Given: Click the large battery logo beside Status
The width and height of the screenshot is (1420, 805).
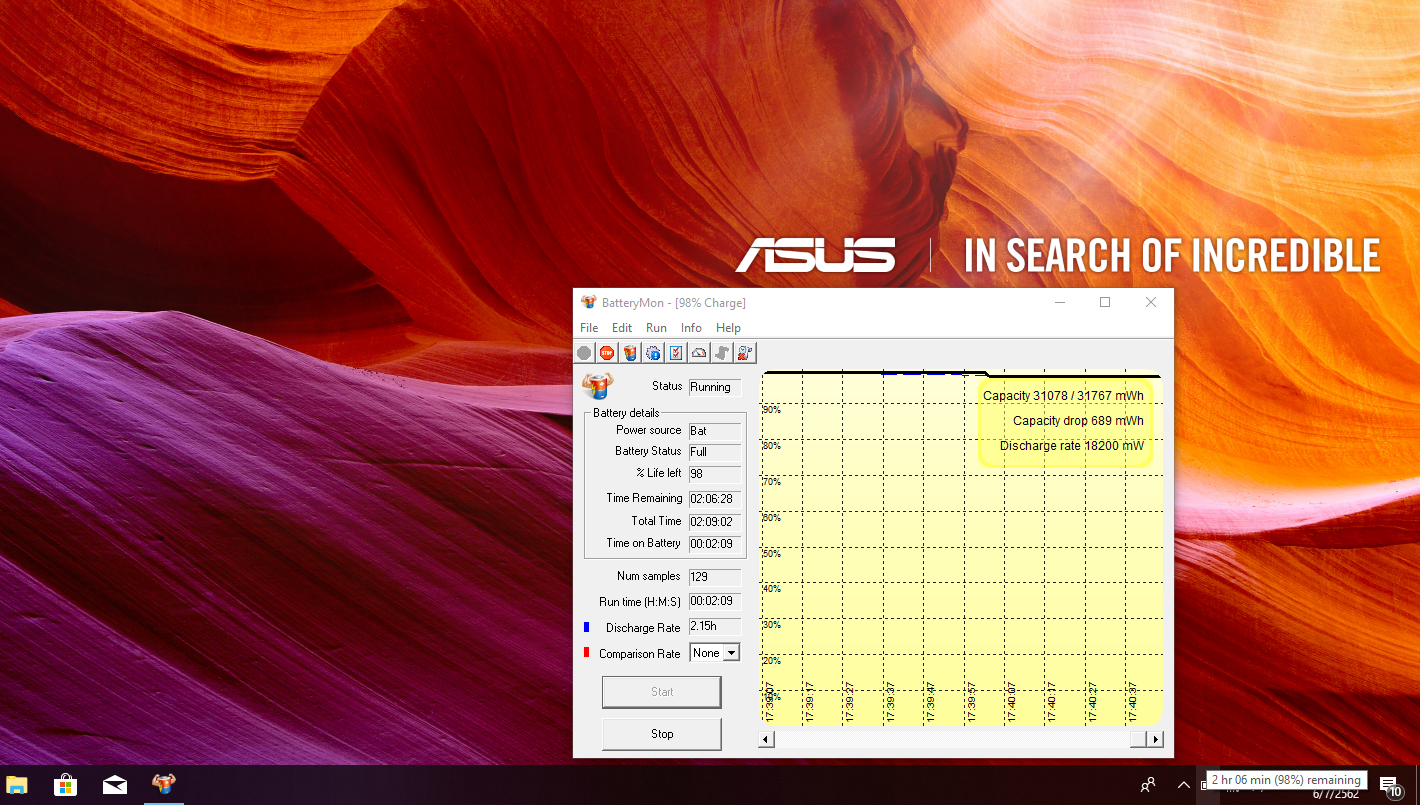Looking at the screenshot, I should pyautogui.click(x=598, y=386).
